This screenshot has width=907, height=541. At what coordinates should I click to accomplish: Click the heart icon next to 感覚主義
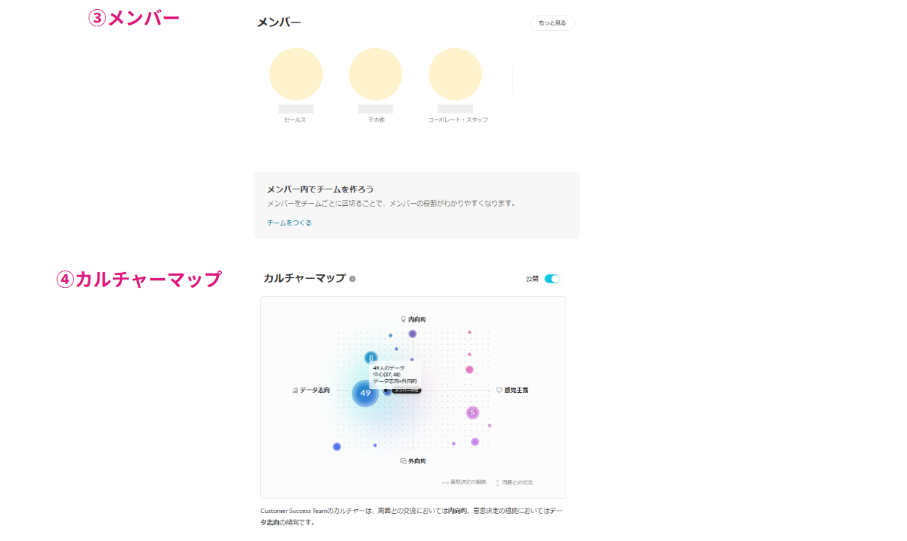click(x=499, y=390)
